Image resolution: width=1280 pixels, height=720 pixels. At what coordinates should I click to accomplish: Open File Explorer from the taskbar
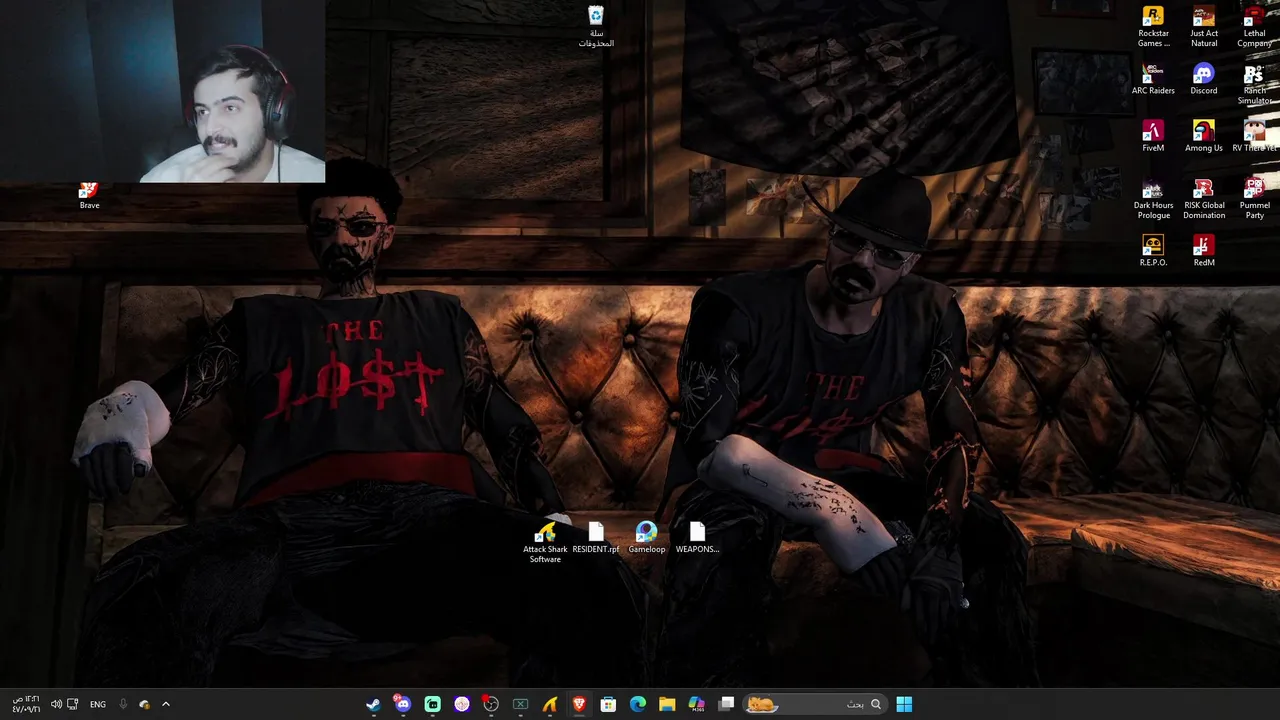click(667, 704)
